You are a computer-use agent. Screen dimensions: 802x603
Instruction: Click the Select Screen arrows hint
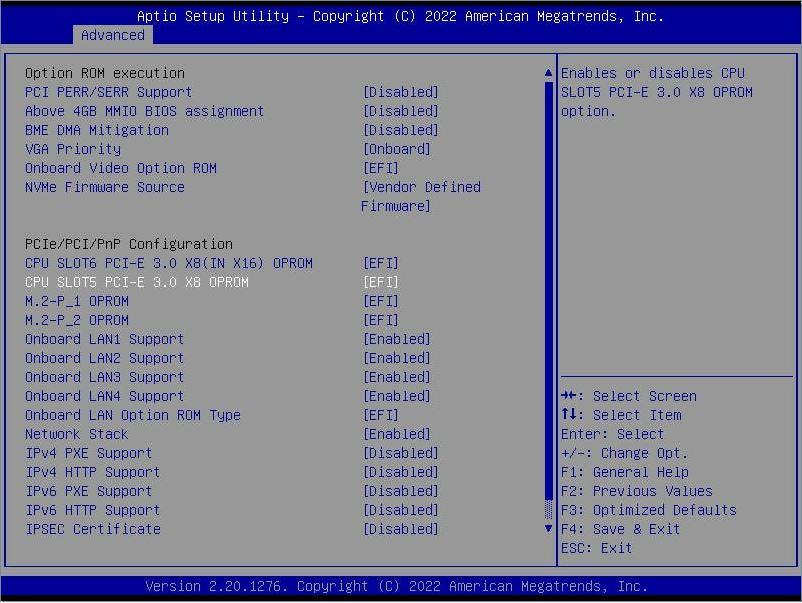click(x=629, y=396)
